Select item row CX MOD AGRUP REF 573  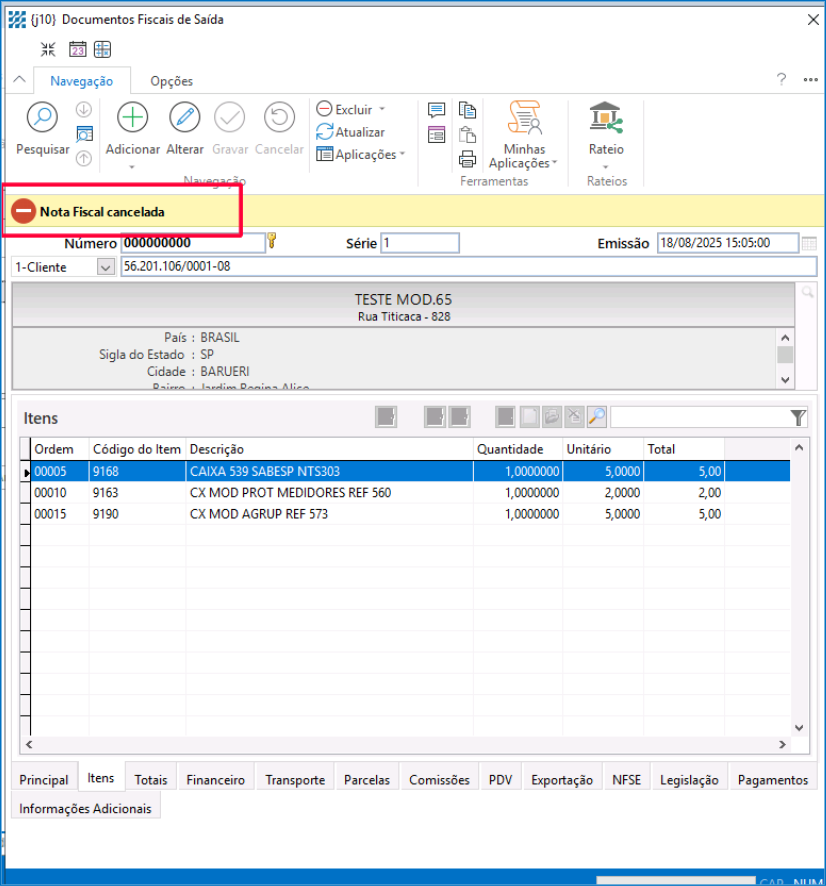pos(258,514)
